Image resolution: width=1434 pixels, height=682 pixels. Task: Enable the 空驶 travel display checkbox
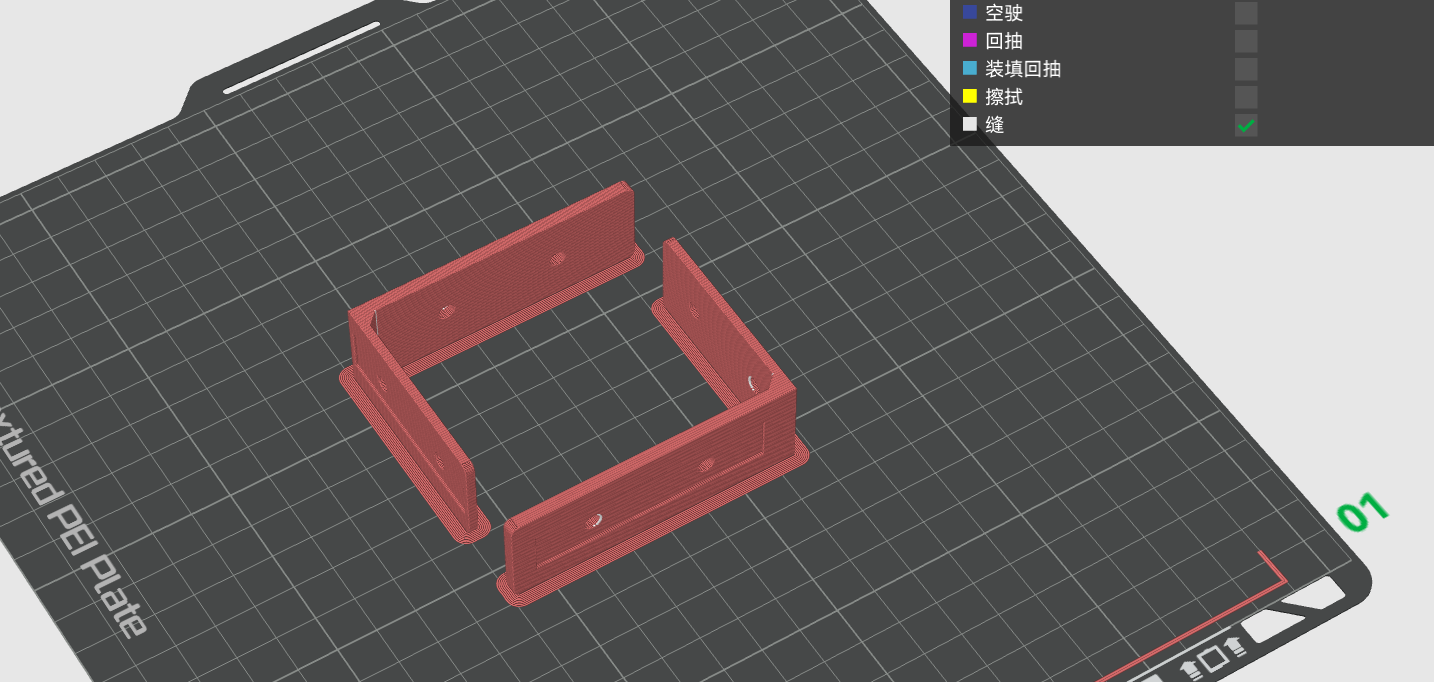(1246, 13)
